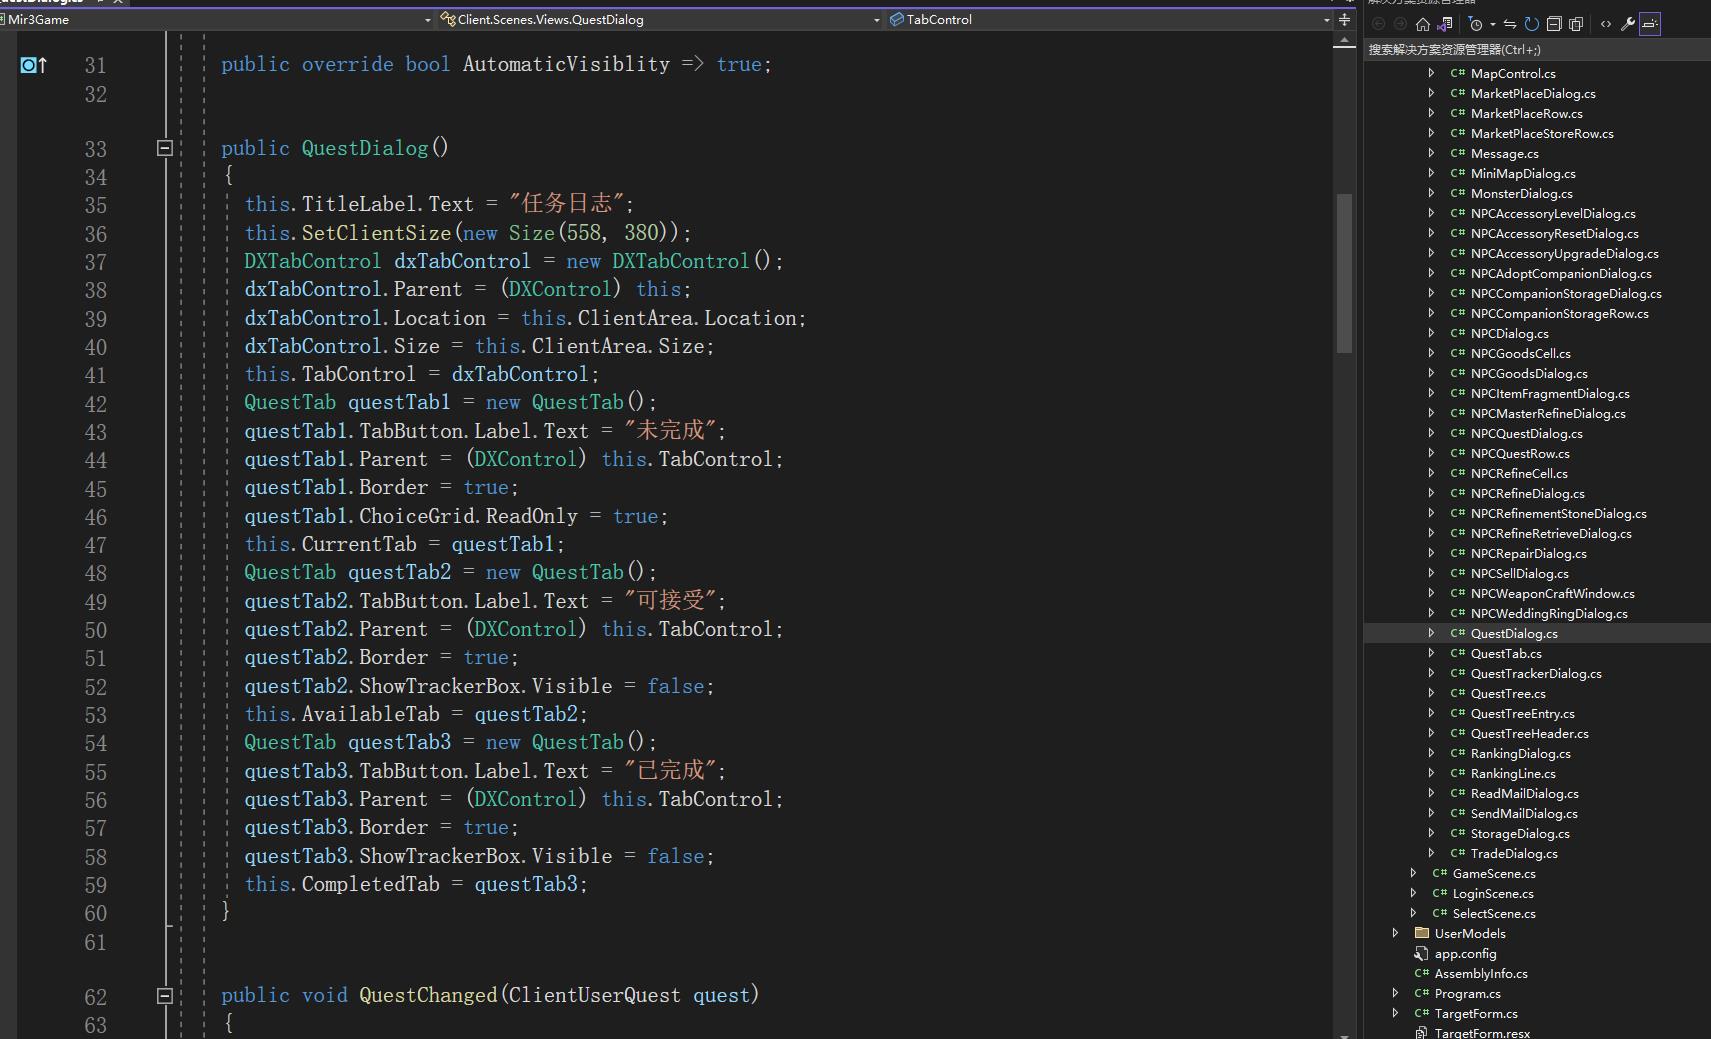Viewport: 1711px width, 1039px height.
Task: Click the split editor icon above scrollbar
Action: [x=1344, y=19]
